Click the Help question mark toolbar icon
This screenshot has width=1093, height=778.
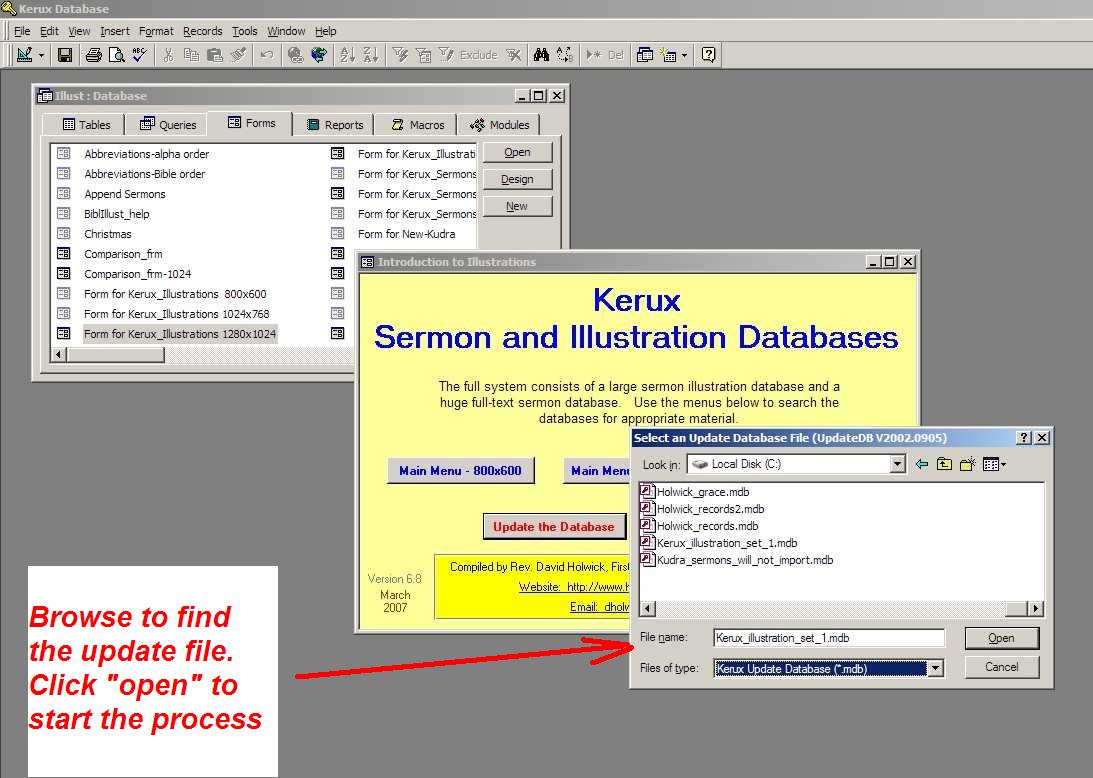point(708,55)
